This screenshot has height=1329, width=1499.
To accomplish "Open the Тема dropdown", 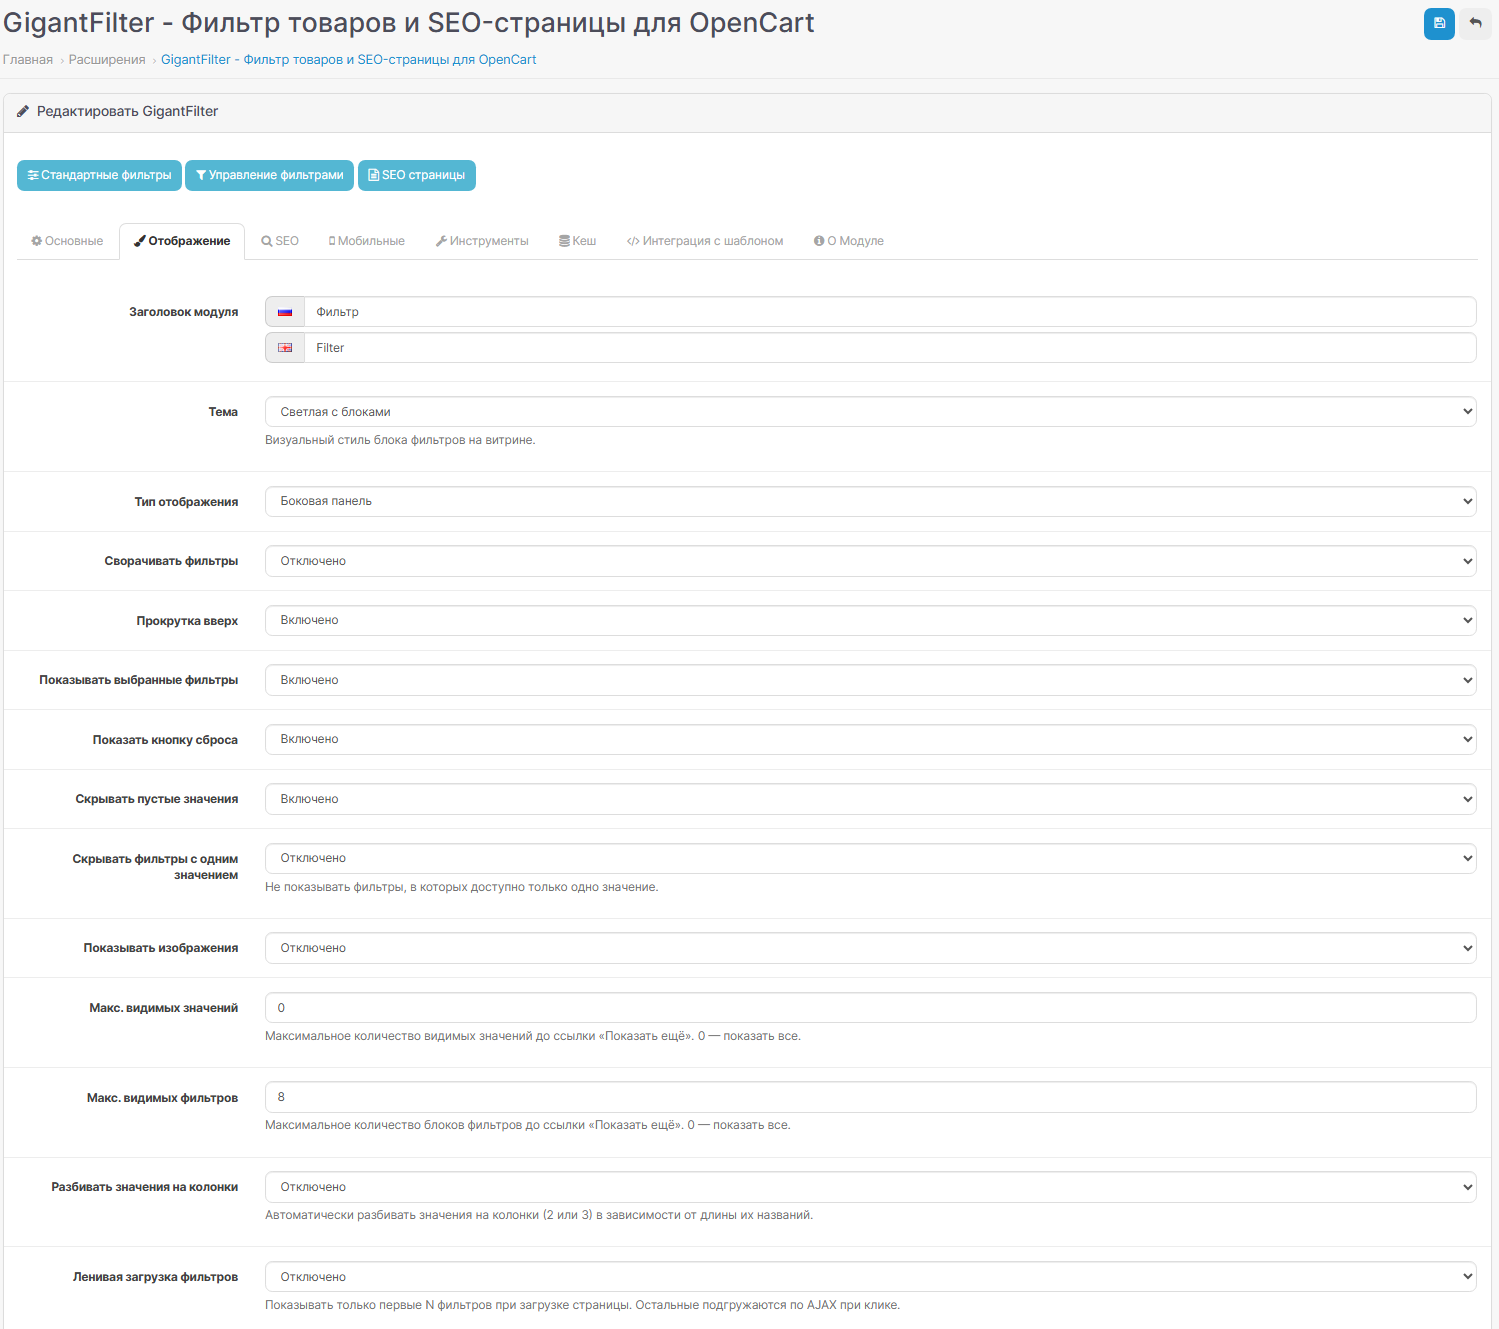I will tap(870, 412).
